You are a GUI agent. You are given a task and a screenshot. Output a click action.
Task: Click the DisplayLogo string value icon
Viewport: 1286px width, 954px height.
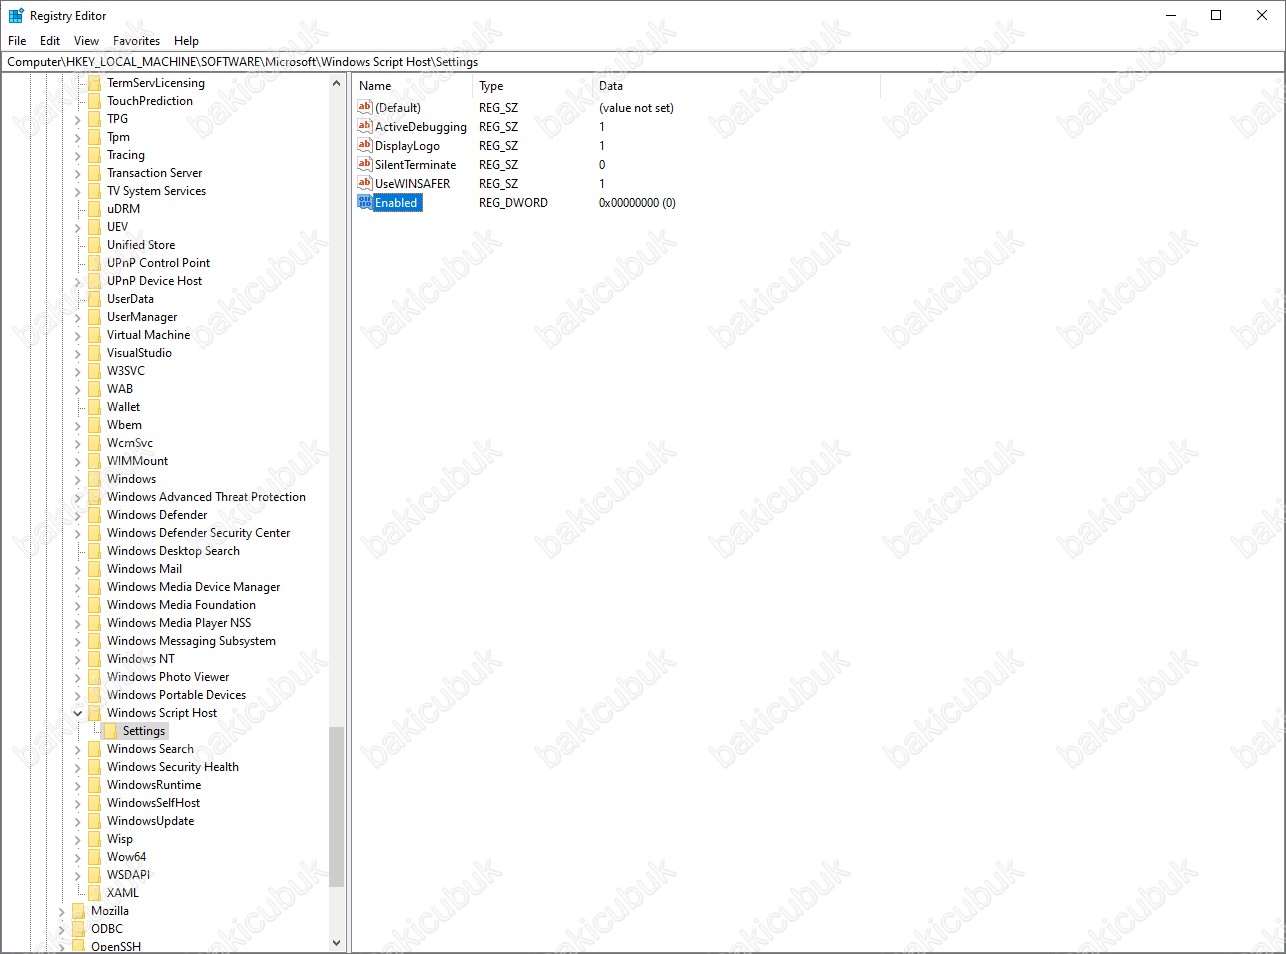[x=365, y=146]
